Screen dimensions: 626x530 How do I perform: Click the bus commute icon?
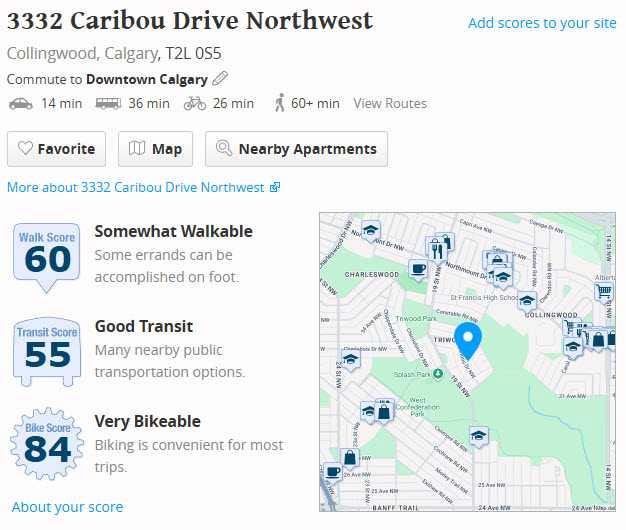pyautogui.click(x=107, y=103)
